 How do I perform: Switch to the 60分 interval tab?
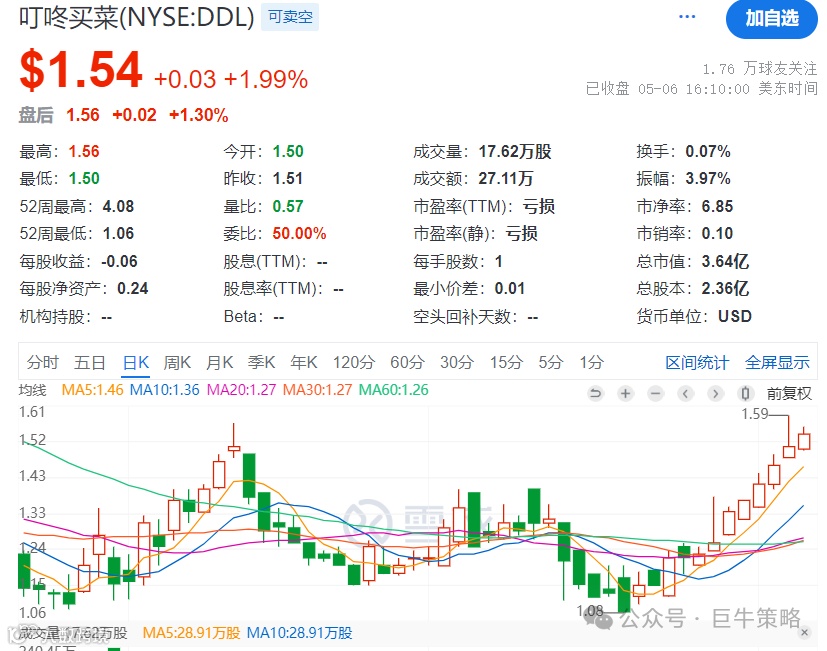pyautogui.click(x=407, y=362)
